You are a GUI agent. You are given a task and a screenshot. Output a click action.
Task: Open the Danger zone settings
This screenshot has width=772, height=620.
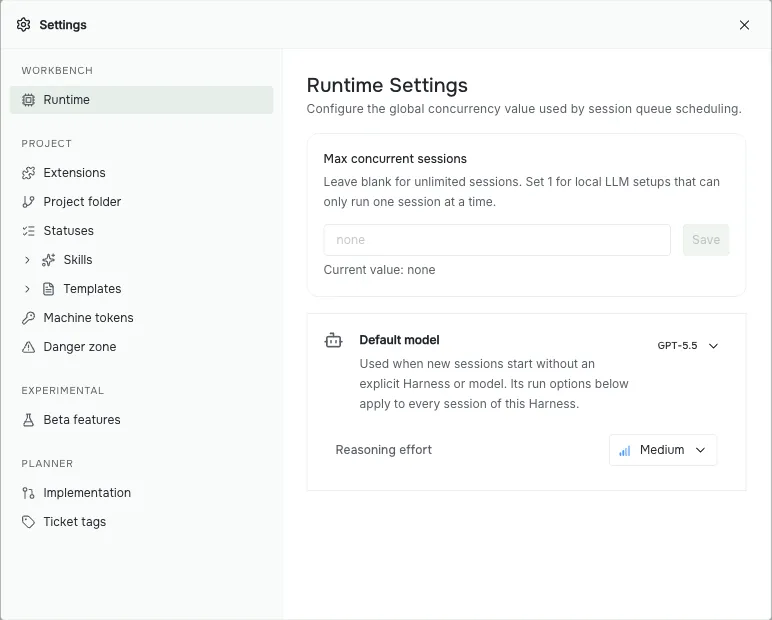[x=141, y=347]
